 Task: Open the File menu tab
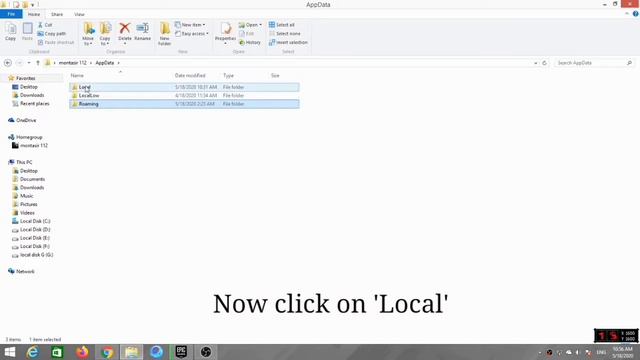coord(11,14)
